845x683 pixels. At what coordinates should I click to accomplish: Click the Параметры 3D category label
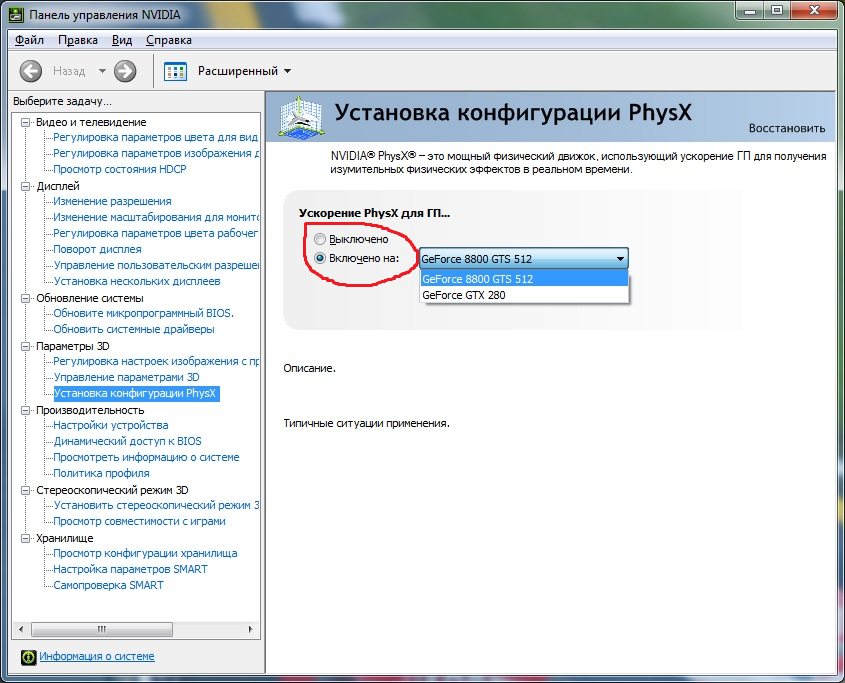point(72,346)
